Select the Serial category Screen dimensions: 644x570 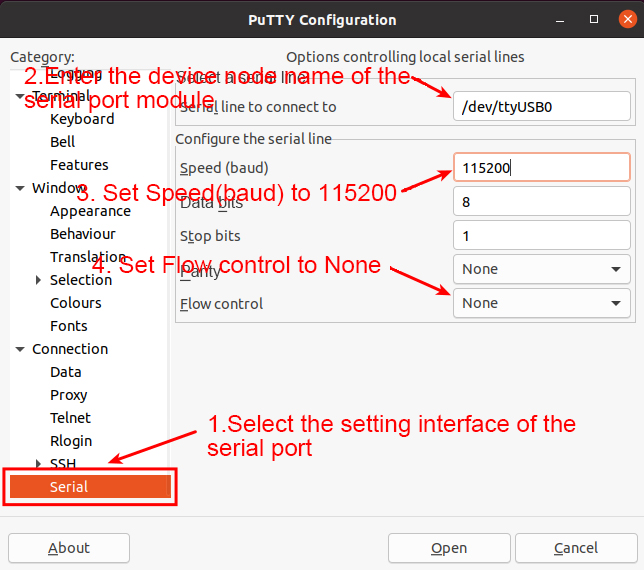pos(90,487)
